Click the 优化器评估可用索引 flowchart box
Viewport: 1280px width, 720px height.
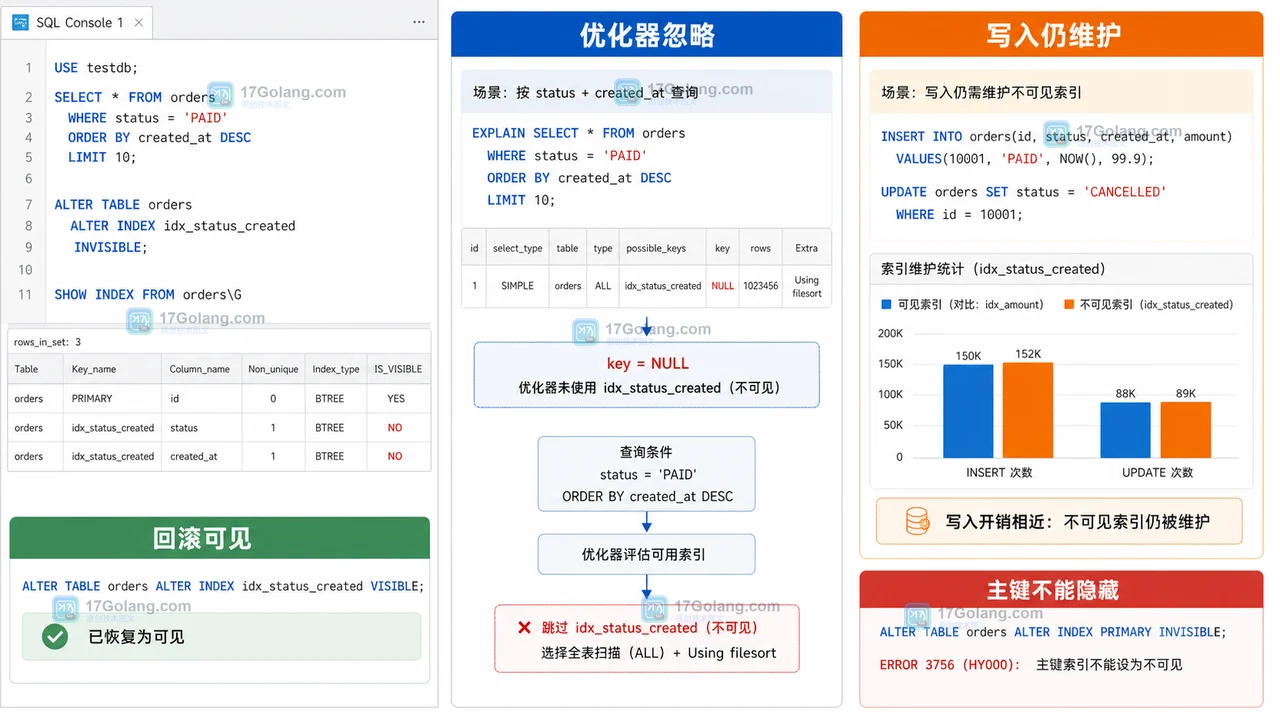click(x=646, y=554)
